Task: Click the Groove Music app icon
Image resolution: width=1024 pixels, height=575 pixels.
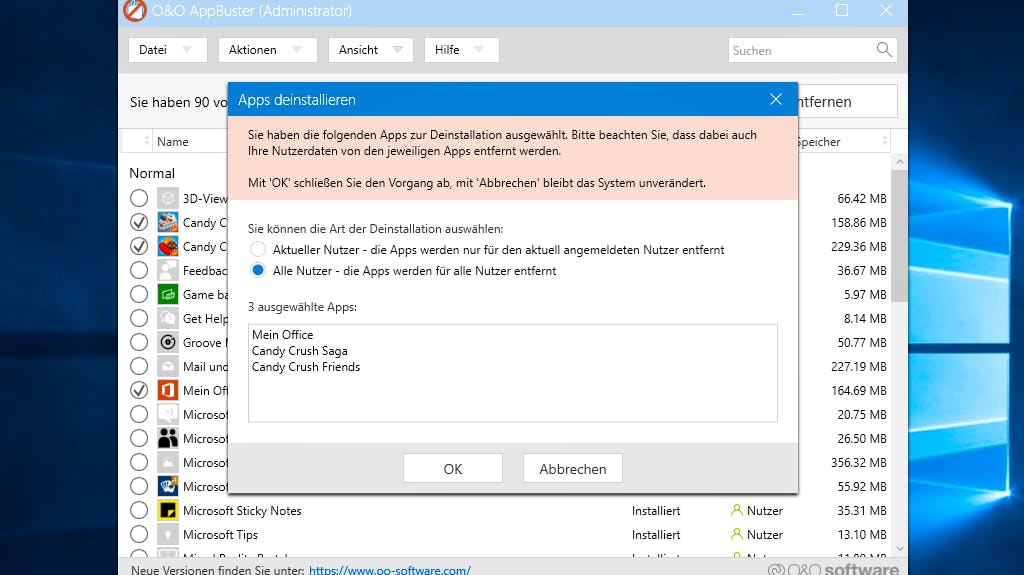Action: pos(168,342)
